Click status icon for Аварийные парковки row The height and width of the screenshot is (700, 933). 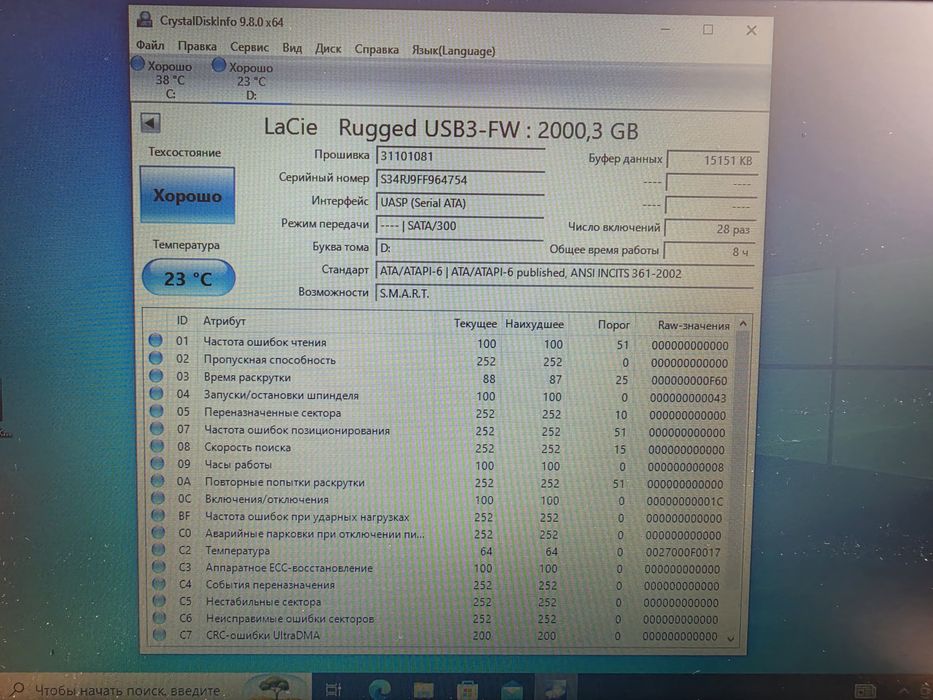tap(158, 533)
